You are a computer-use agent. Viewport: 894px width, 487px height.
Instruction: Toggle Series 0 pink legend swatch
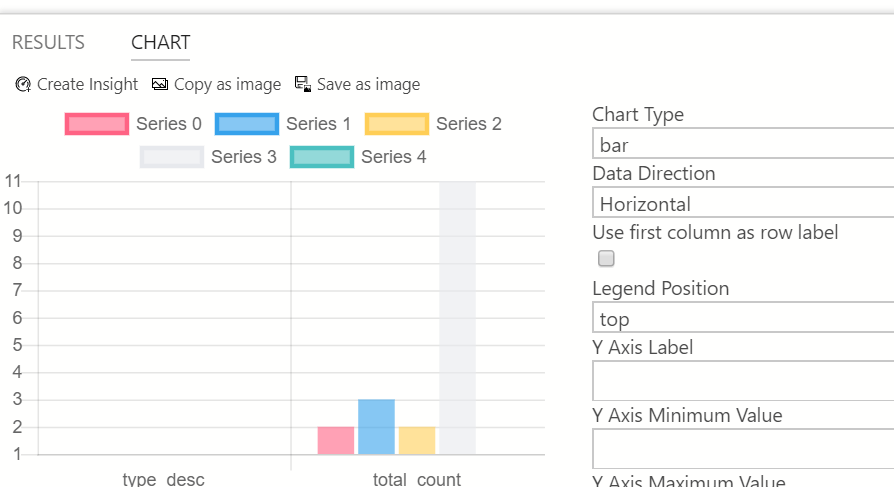97,124
